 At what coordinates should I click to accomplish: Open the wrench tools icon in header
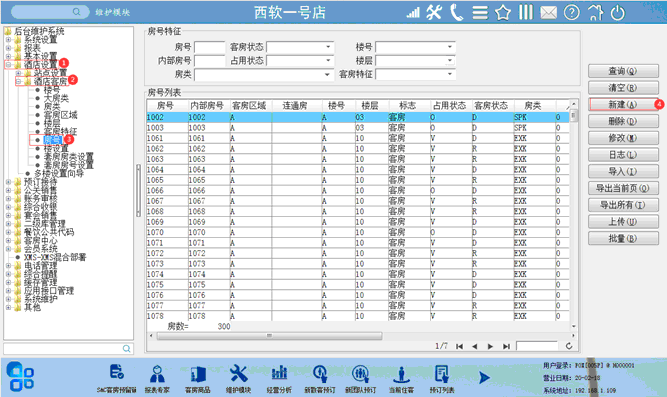(x=434, y=12)
